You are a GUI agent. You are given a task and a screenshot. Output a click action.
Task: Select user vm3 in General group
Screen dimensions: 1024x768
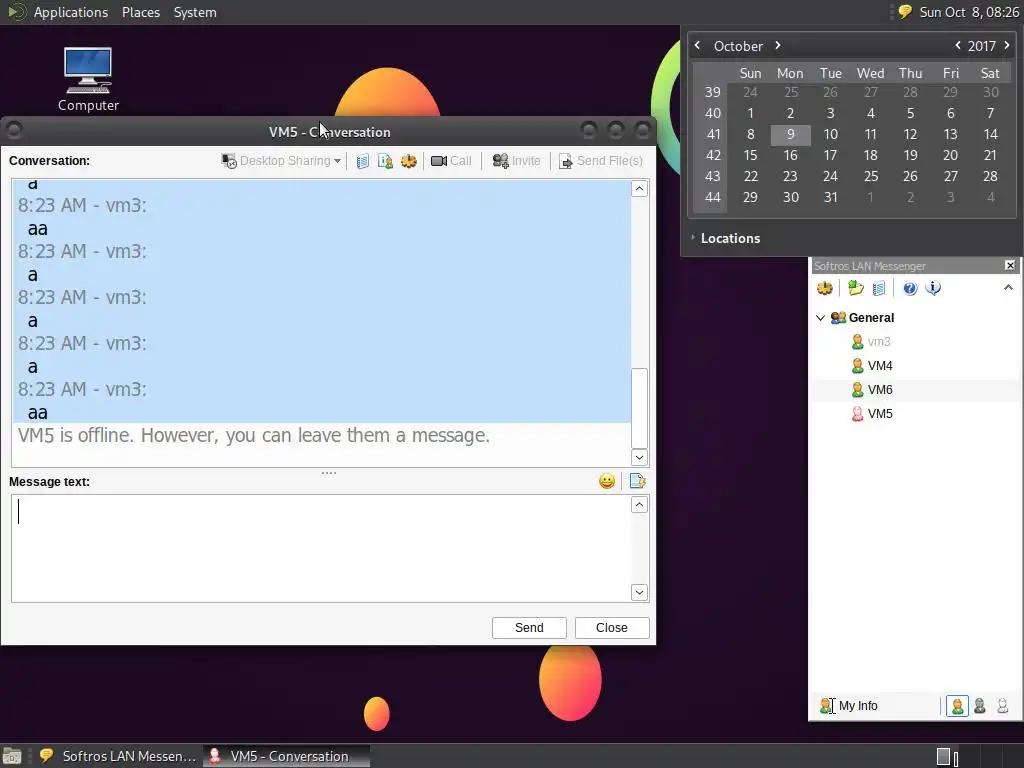pos(879,342)
